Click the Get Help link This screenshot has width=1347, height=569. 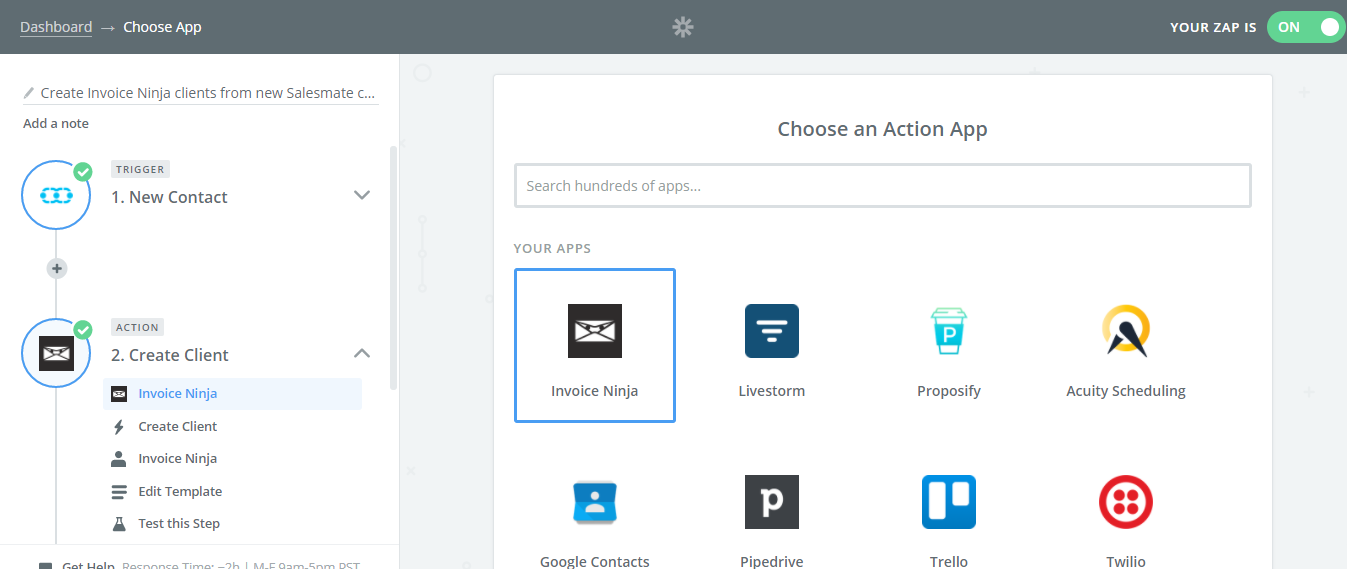[x=88, y=564]
